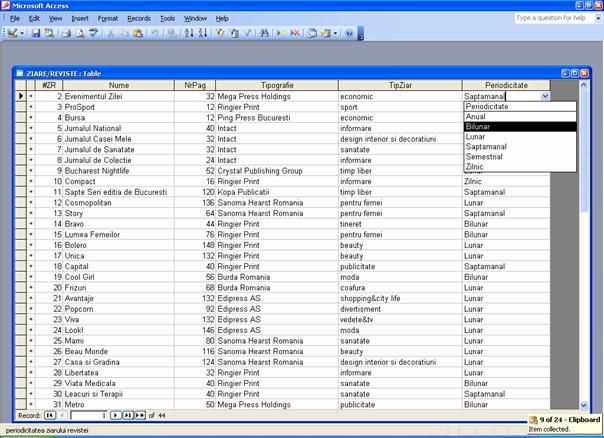The image size is (604, 438).
Task: Click the Save toolbar icon
Action: coord(36,33)
